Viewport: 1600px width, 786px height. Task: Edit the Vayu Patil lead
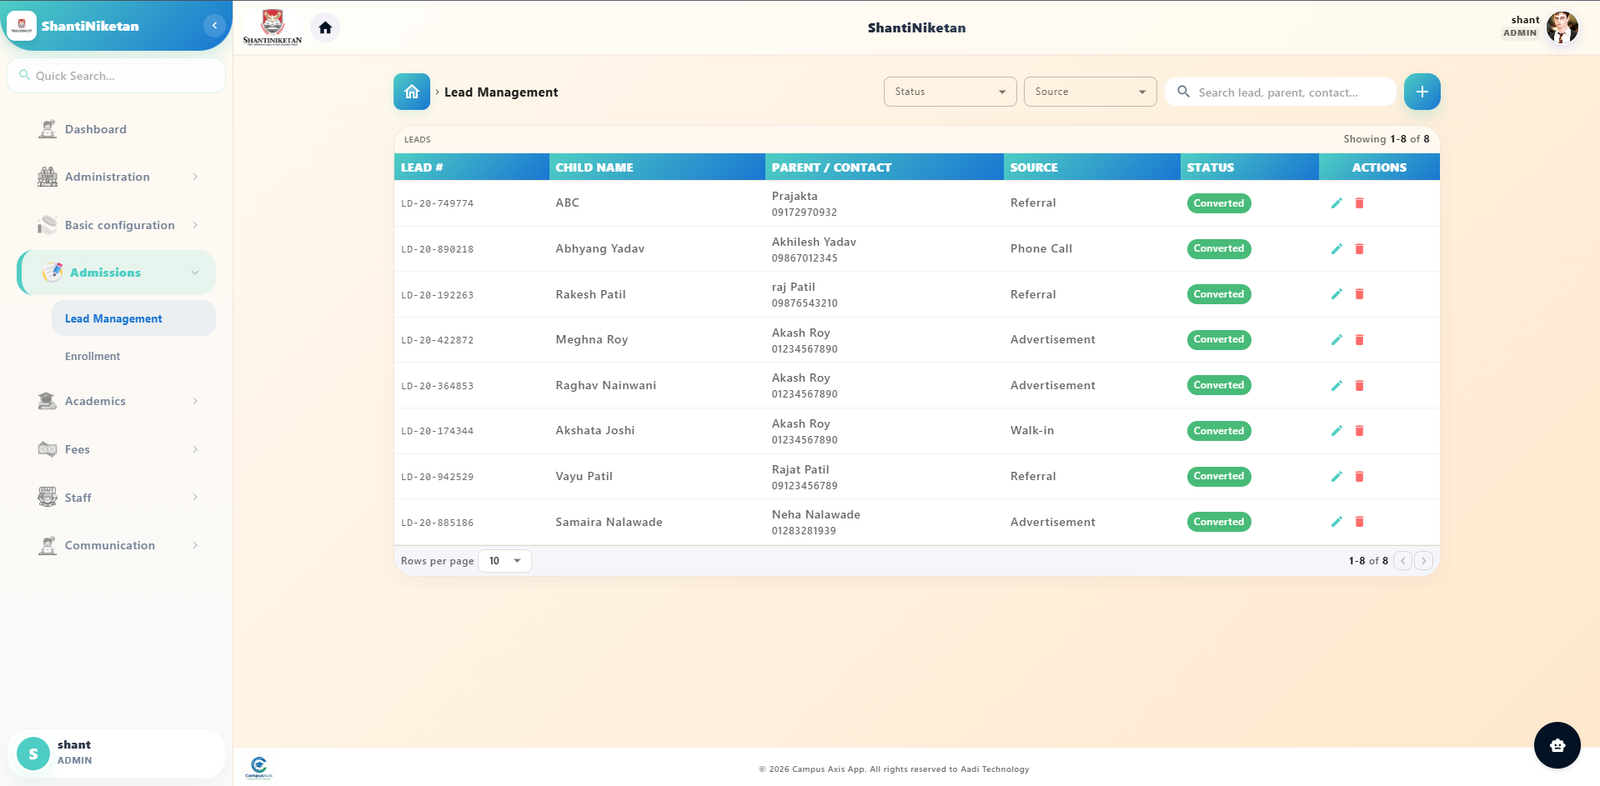(x=1336, y=476)
